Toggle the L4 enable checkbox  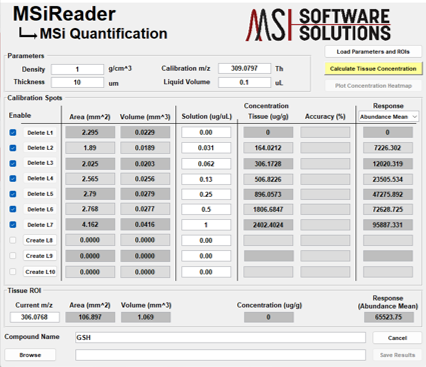pos(13,178)
